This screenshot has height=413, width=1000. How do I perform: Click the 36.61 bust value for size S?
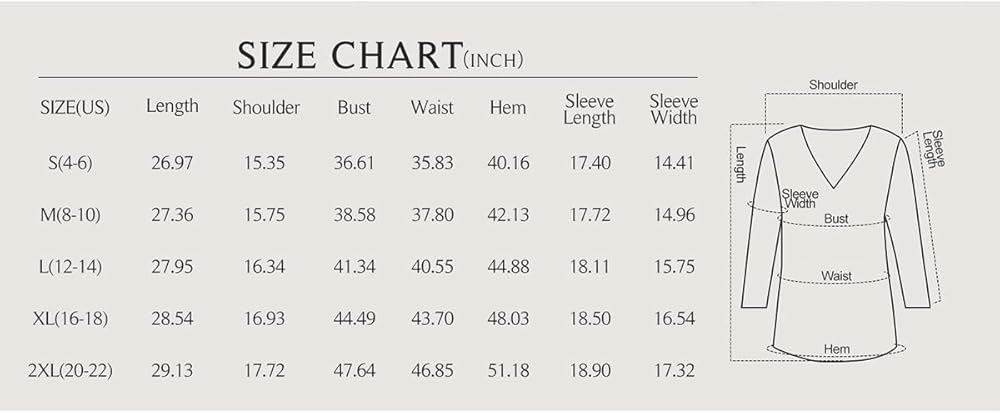(354, 163)
